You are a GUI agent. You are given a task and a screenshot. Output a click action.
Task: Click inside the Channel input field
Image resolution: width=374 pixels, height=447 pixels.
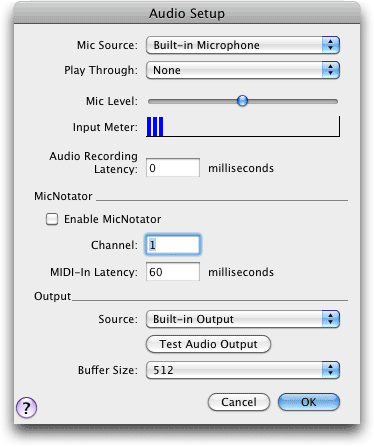(x=173, y=245)
